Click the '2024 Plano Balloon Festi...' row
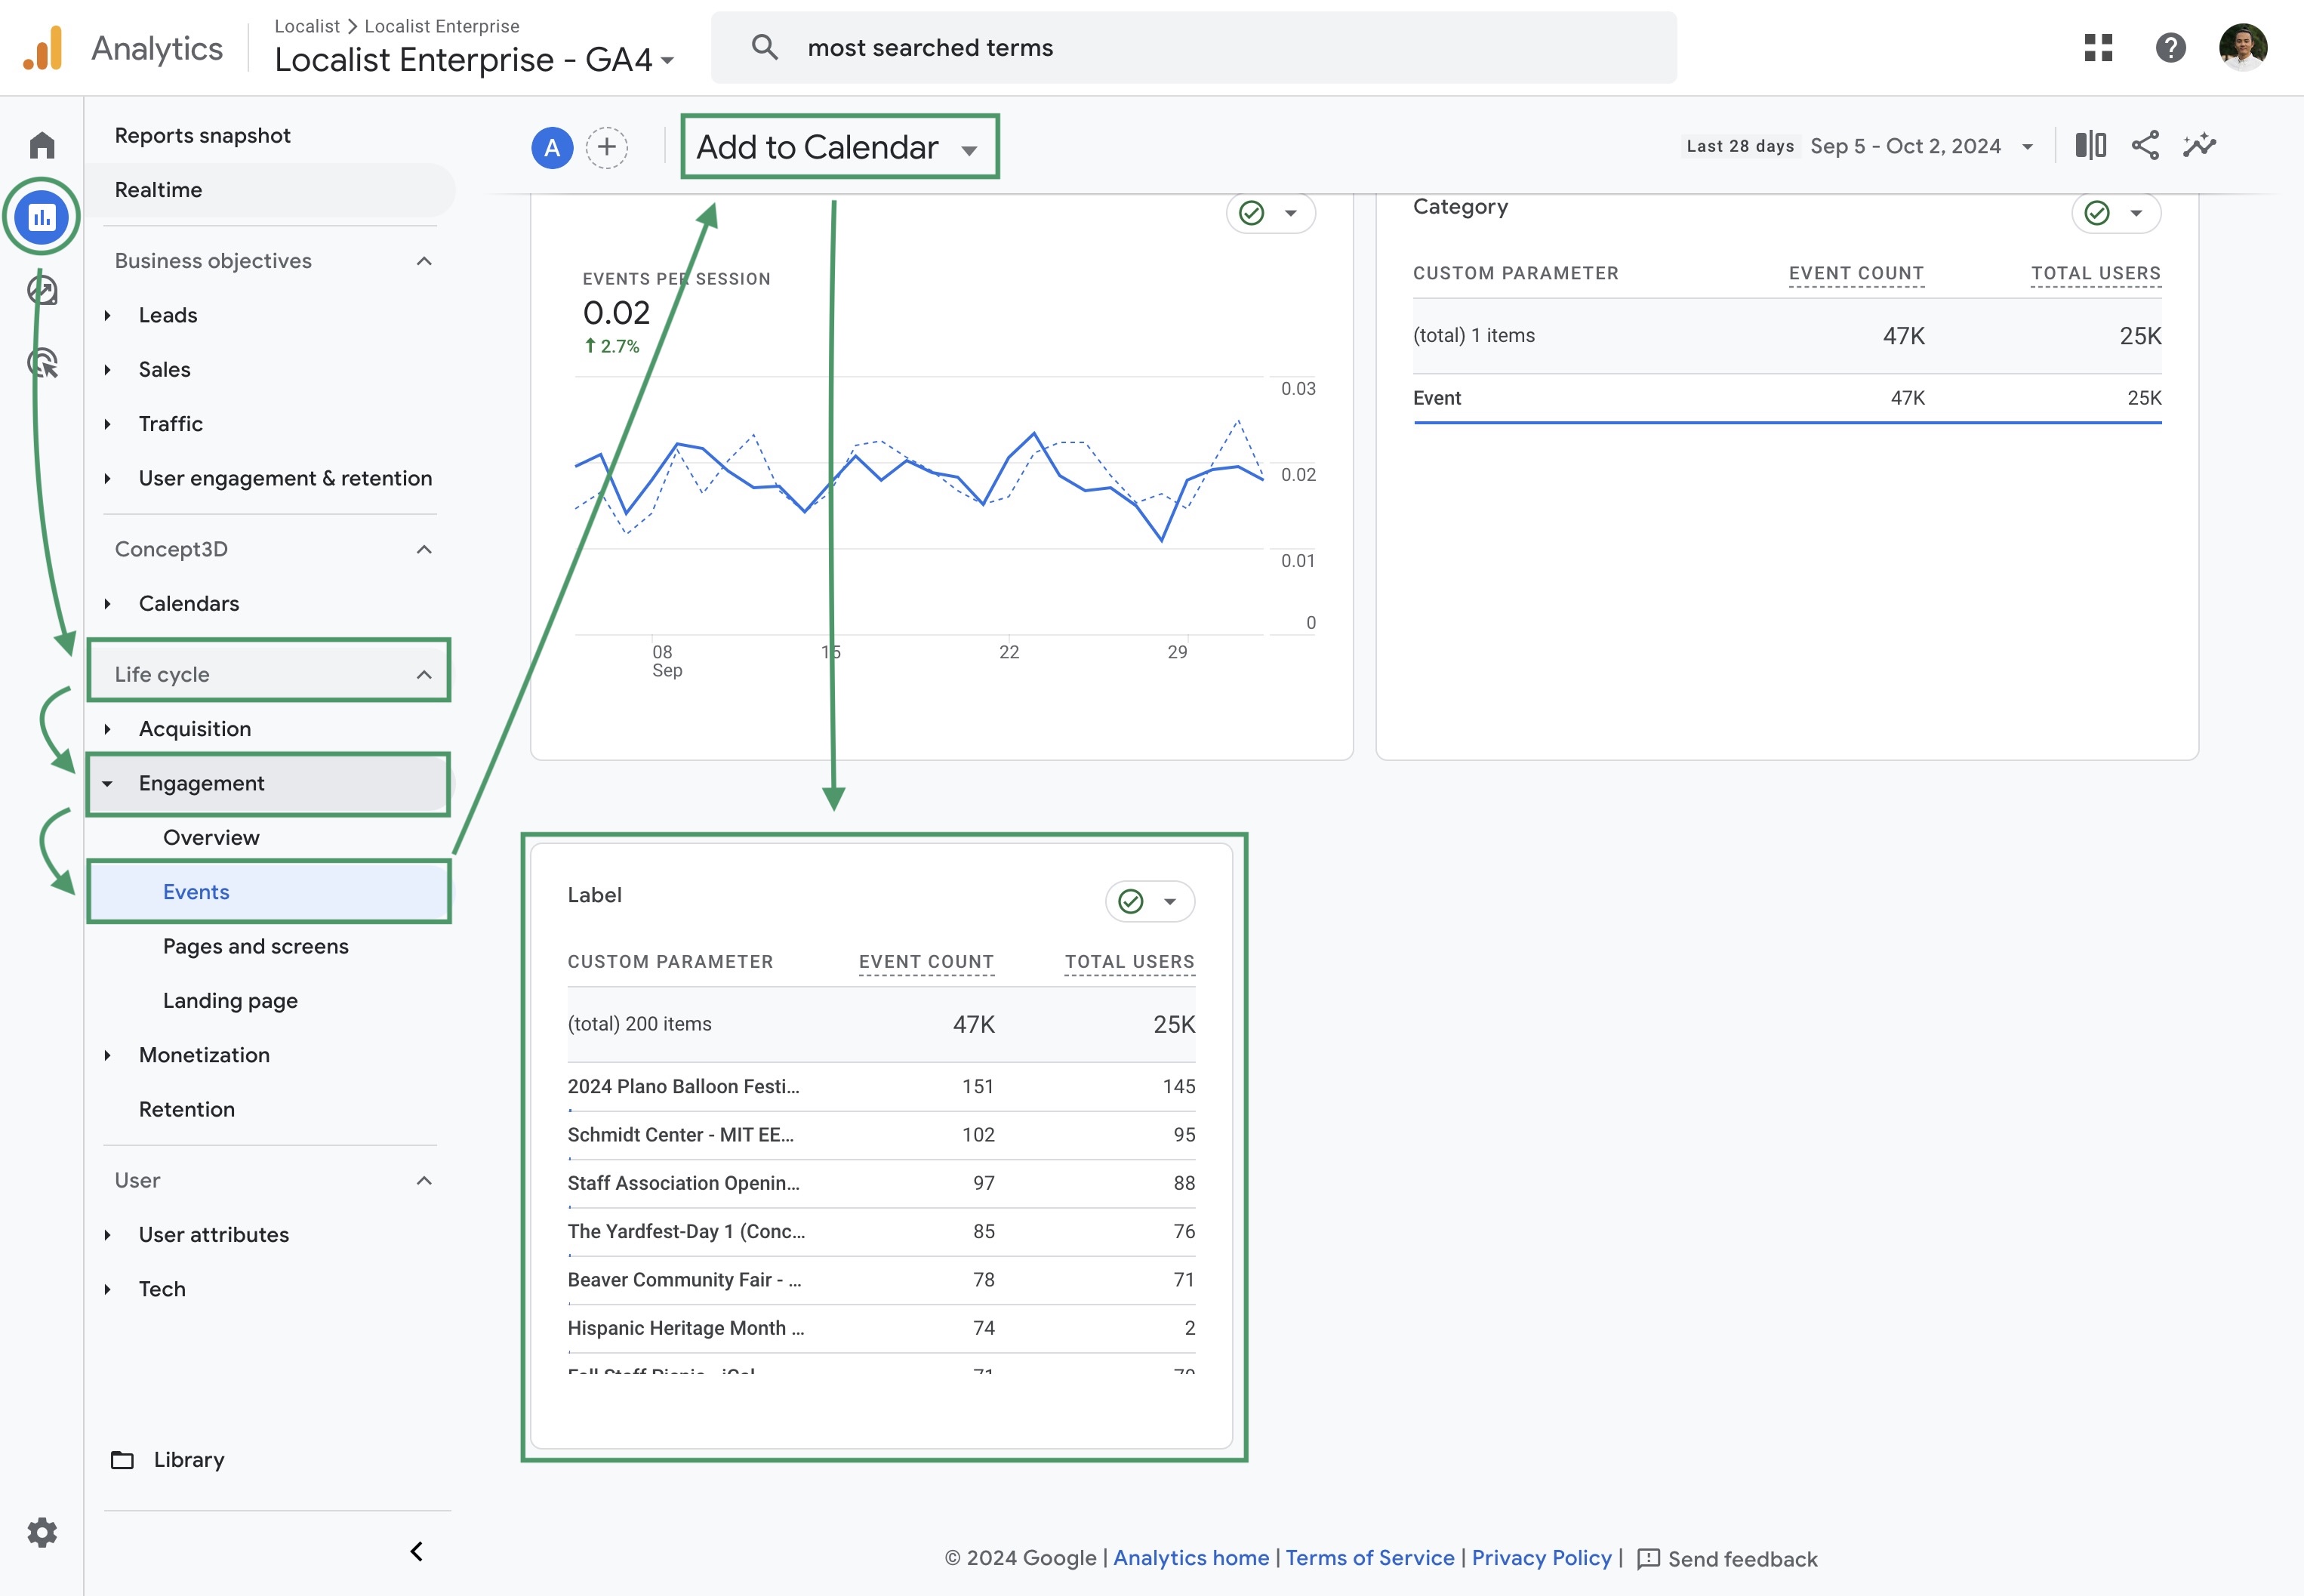The image size is (2304, 1596). coord(881,1086)
